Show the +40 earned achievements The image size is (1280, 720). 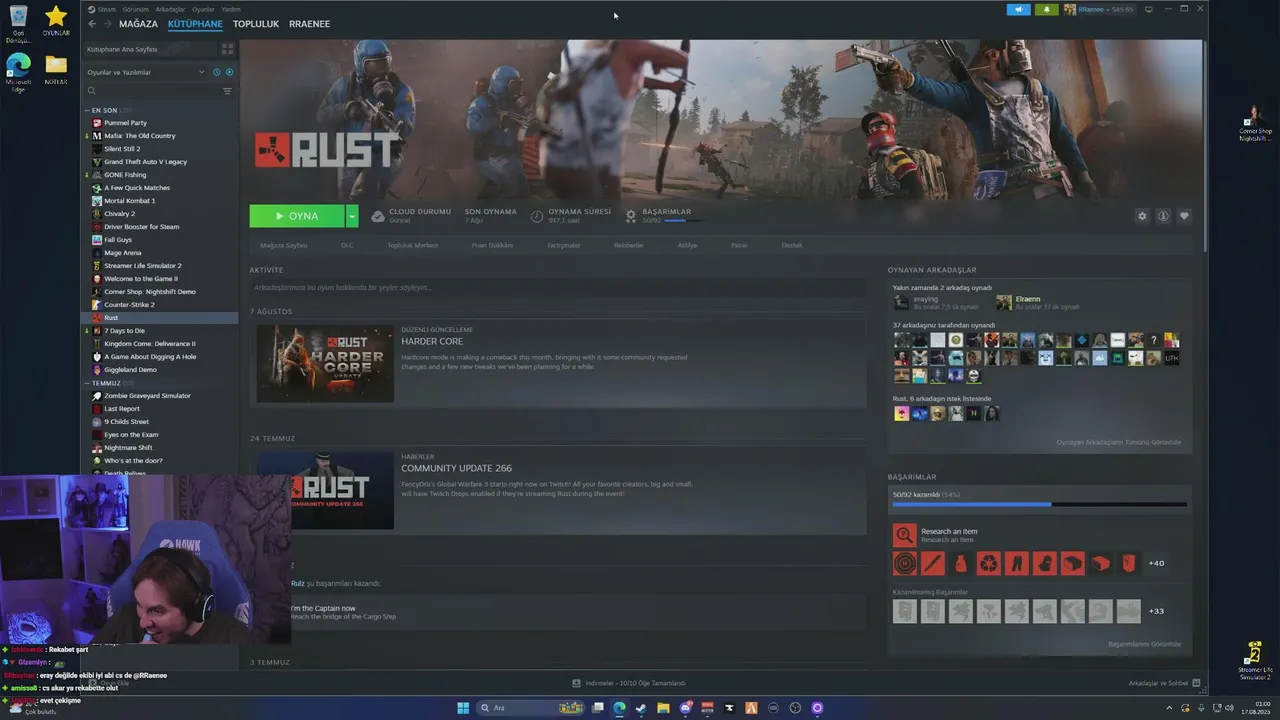[1156, 563]
